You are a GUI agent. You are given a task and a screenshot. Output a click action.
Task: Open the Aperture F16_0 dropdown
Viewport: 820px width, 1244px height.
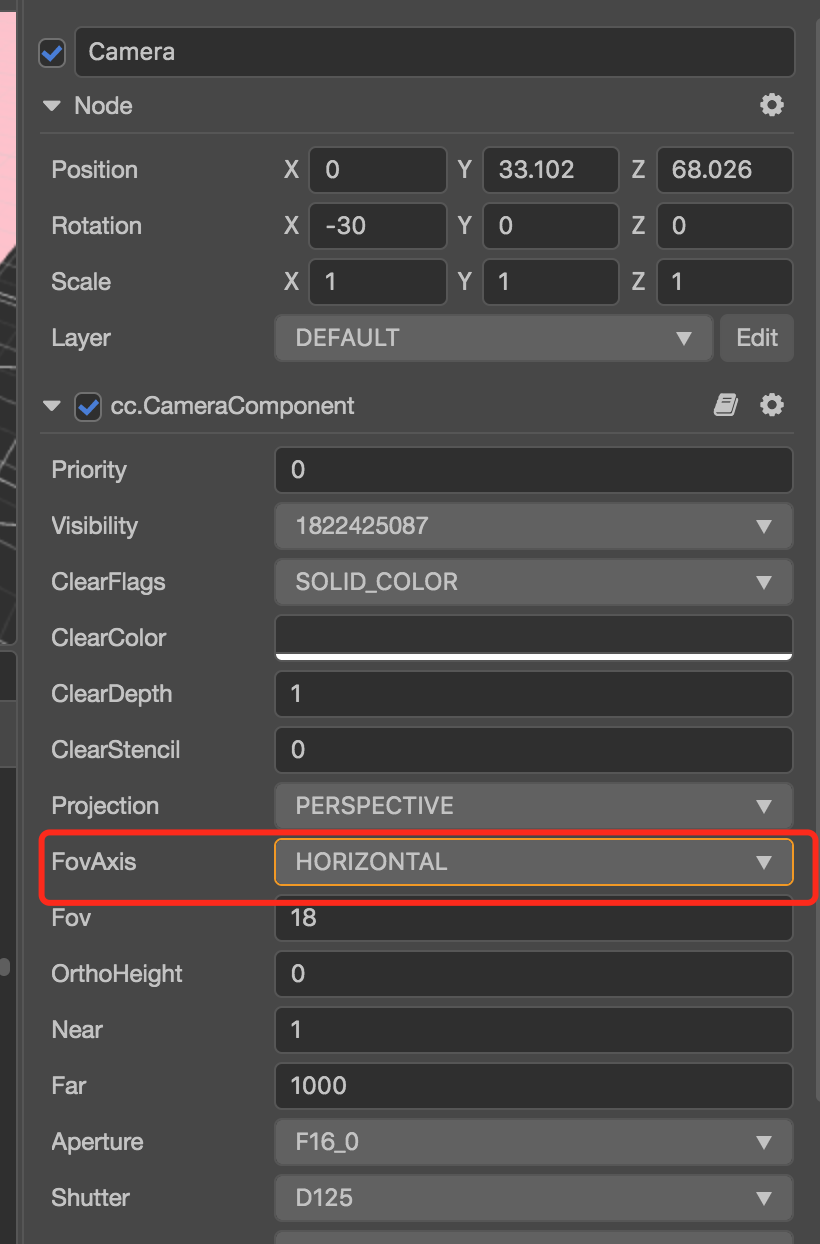(533, 1142)
